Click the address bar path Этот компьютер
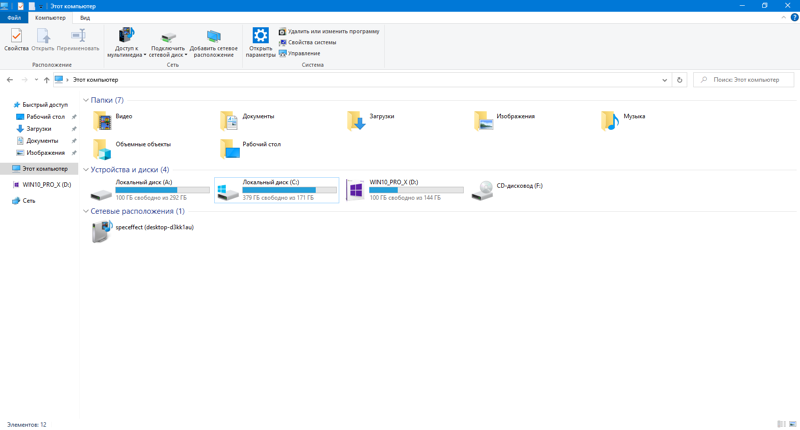Image resolution: width=800 pixels, height=430 pixels. tap(95, 80)
